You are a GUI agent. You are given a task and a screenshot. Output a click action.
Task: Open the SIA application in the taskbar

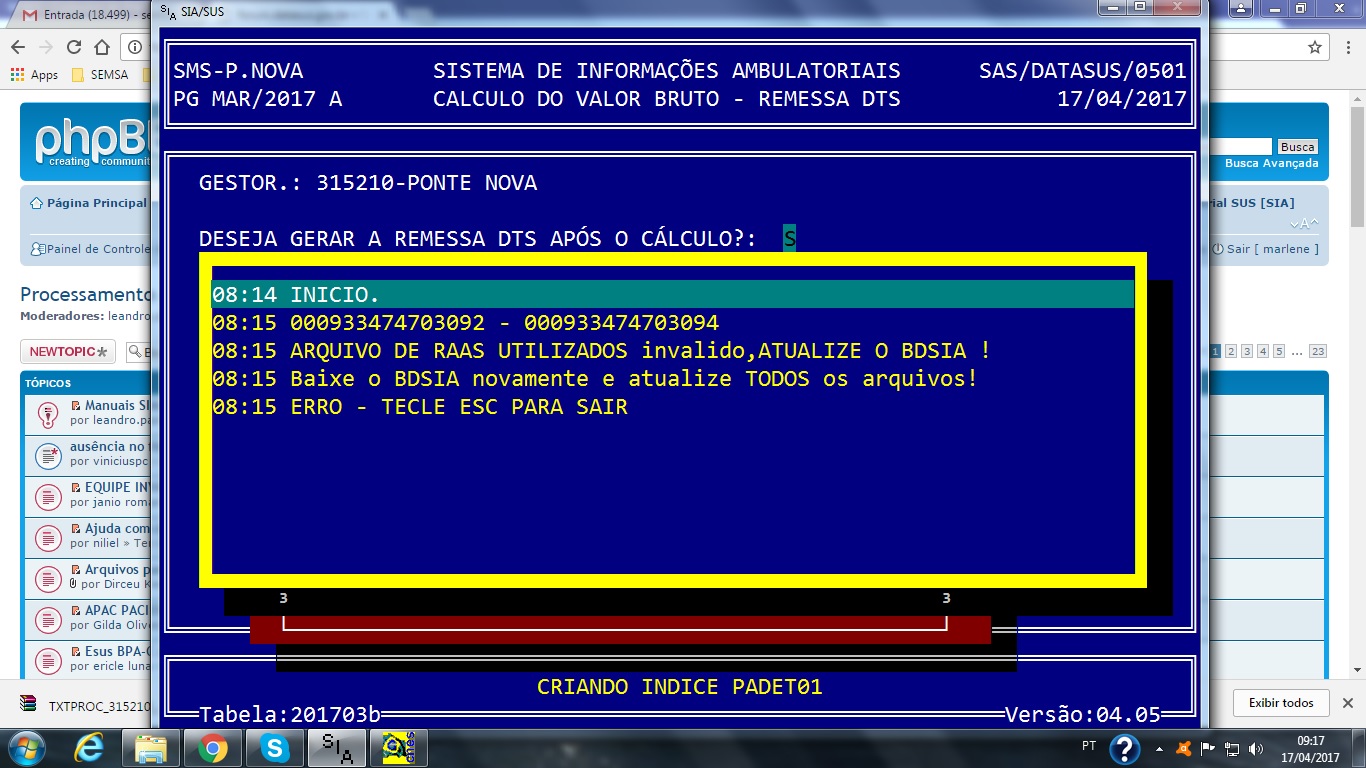pos(337,747)
